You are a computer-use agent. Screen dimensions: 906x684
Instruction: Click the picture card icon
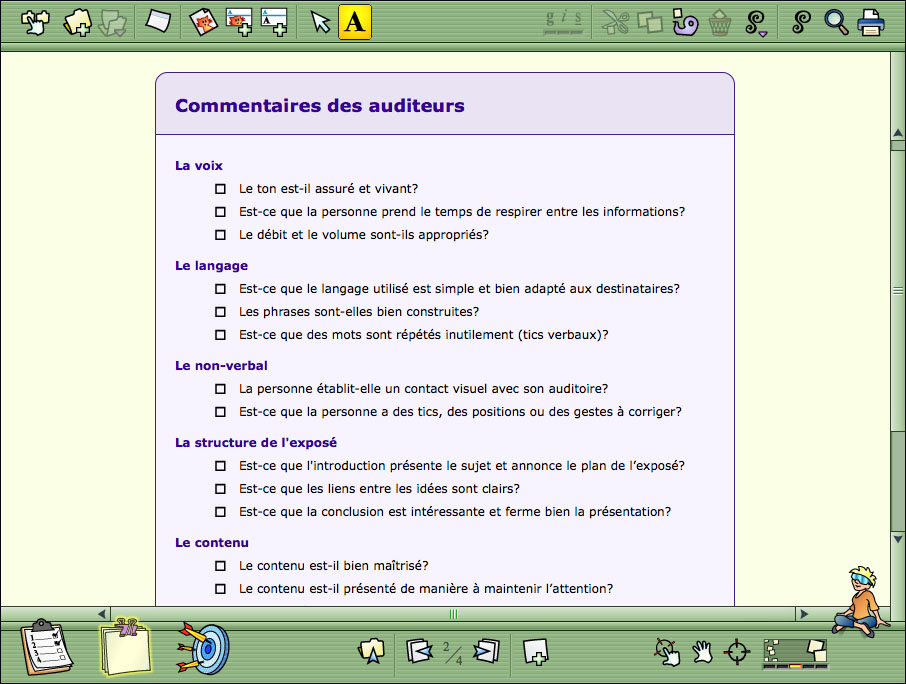pyautogui.click(x=203, y=23)
